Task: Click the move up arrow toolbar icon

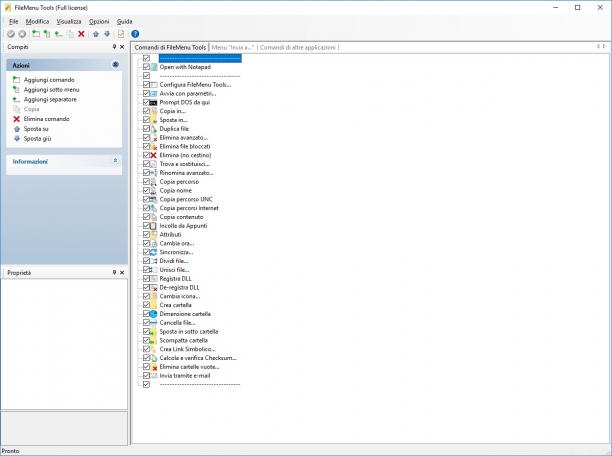Action: (96, 34)
